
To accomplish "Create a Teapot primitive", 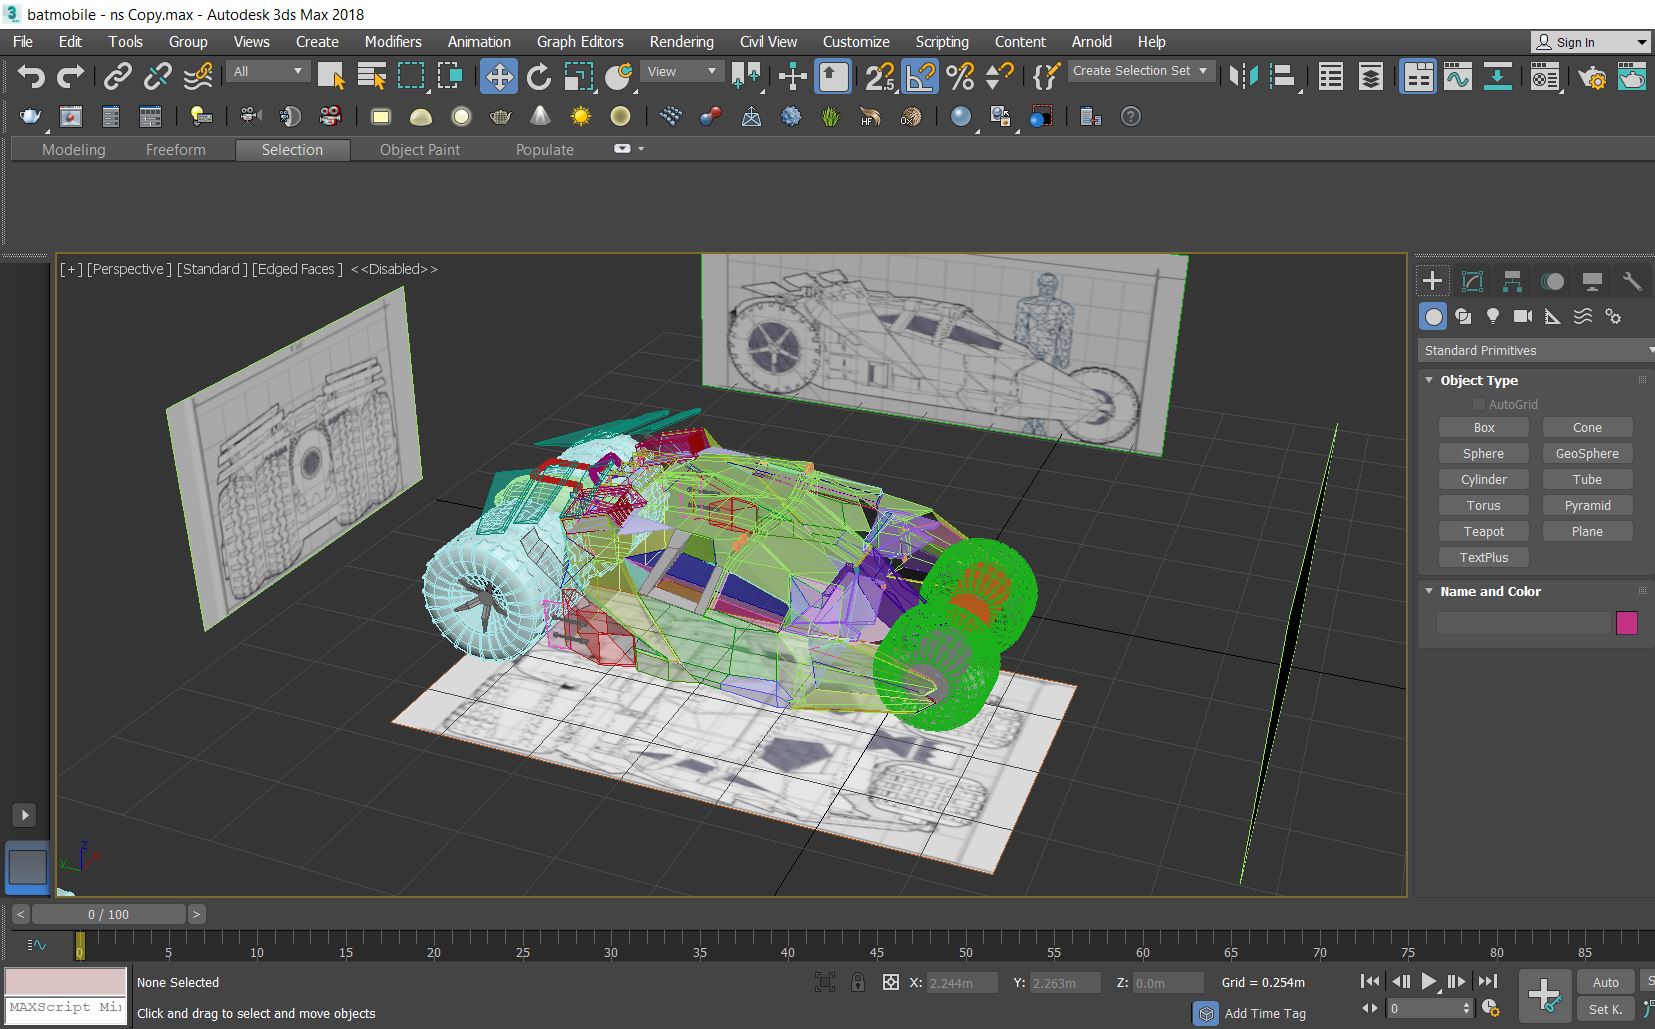I will 1484,531.
